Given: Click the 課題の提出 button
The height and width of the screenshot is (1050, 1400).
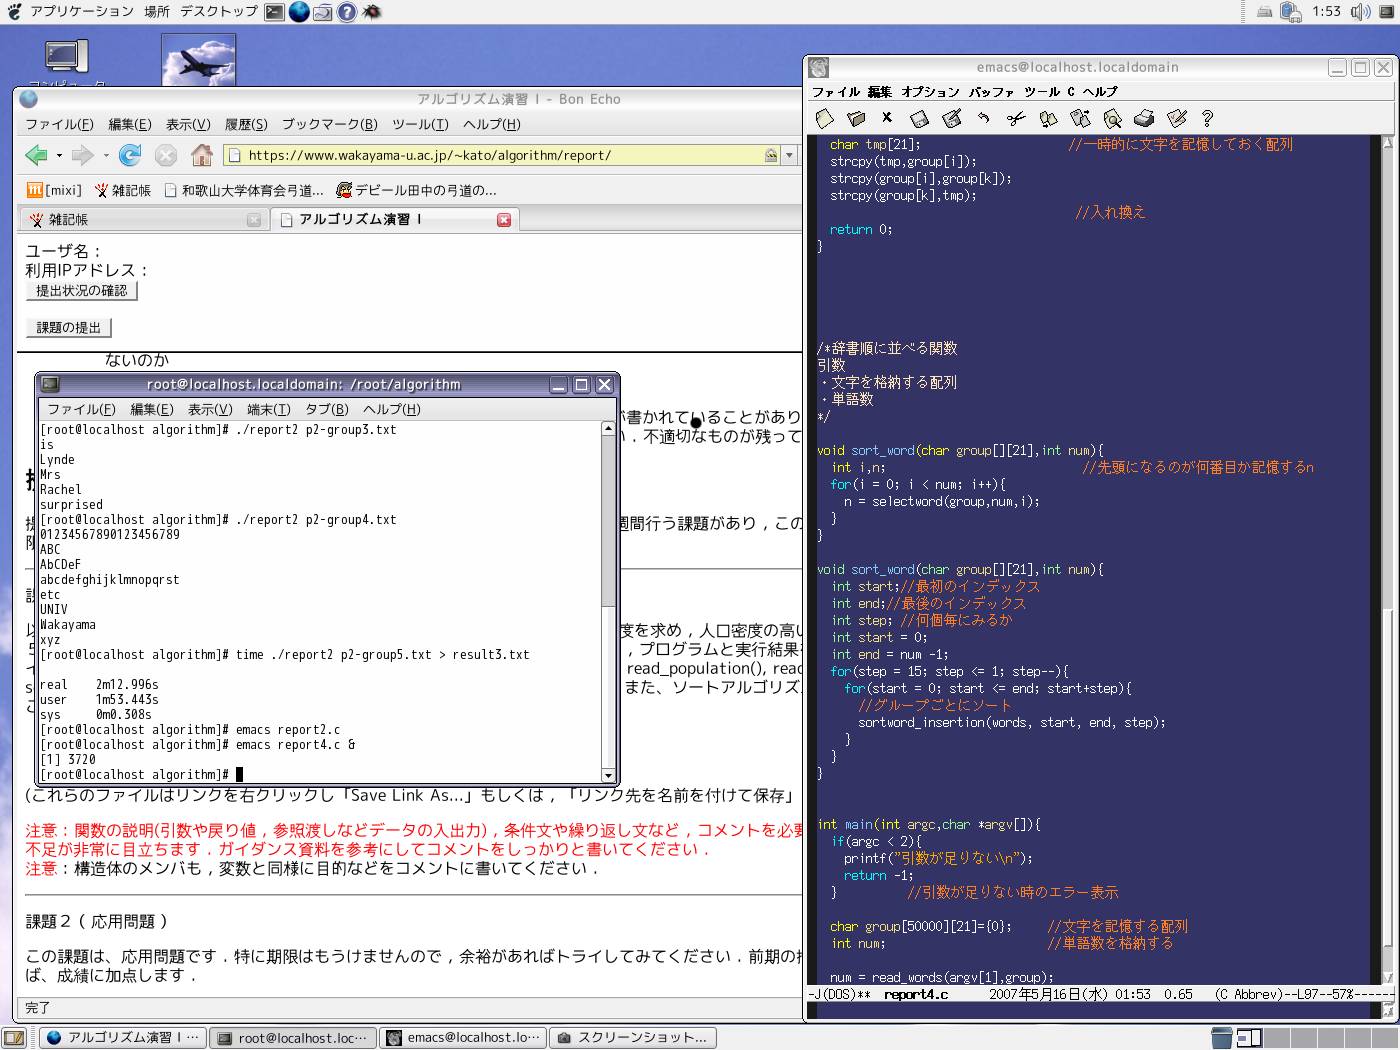Looking at the screenshot, I should point(68,327).
